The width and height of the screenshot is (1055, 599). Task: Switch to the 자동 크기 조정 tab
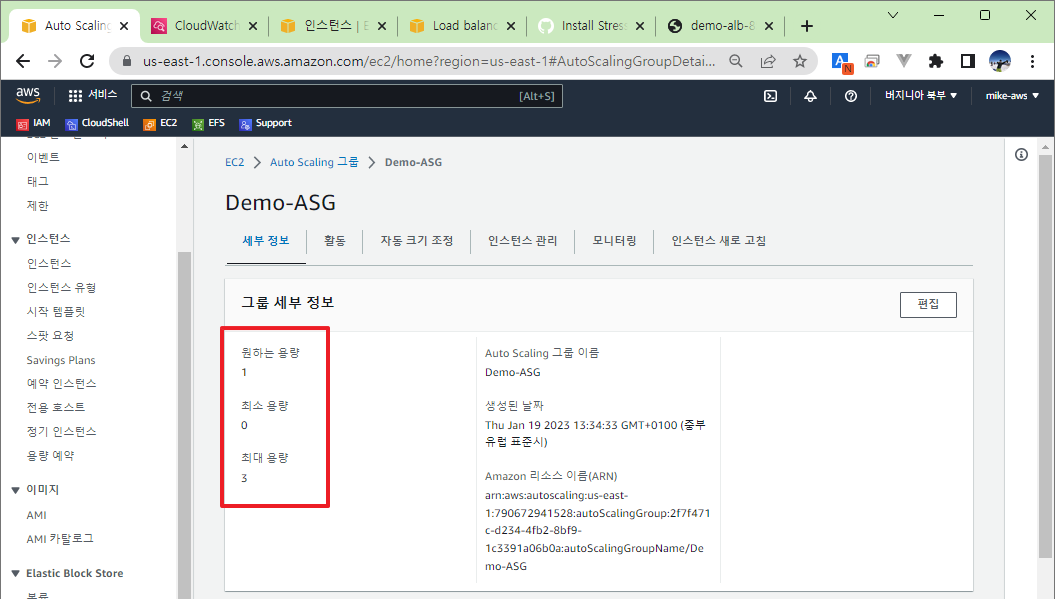click(416, 241)
